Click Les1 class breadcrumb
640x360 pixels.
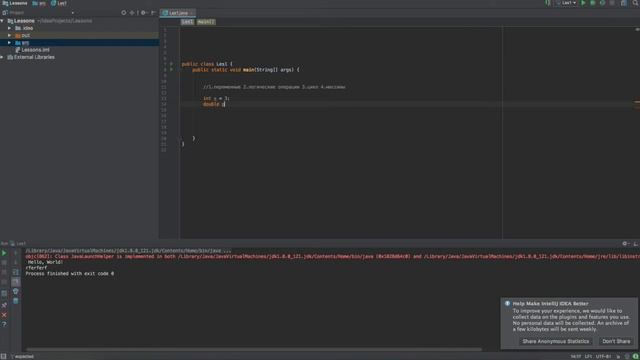187,22
